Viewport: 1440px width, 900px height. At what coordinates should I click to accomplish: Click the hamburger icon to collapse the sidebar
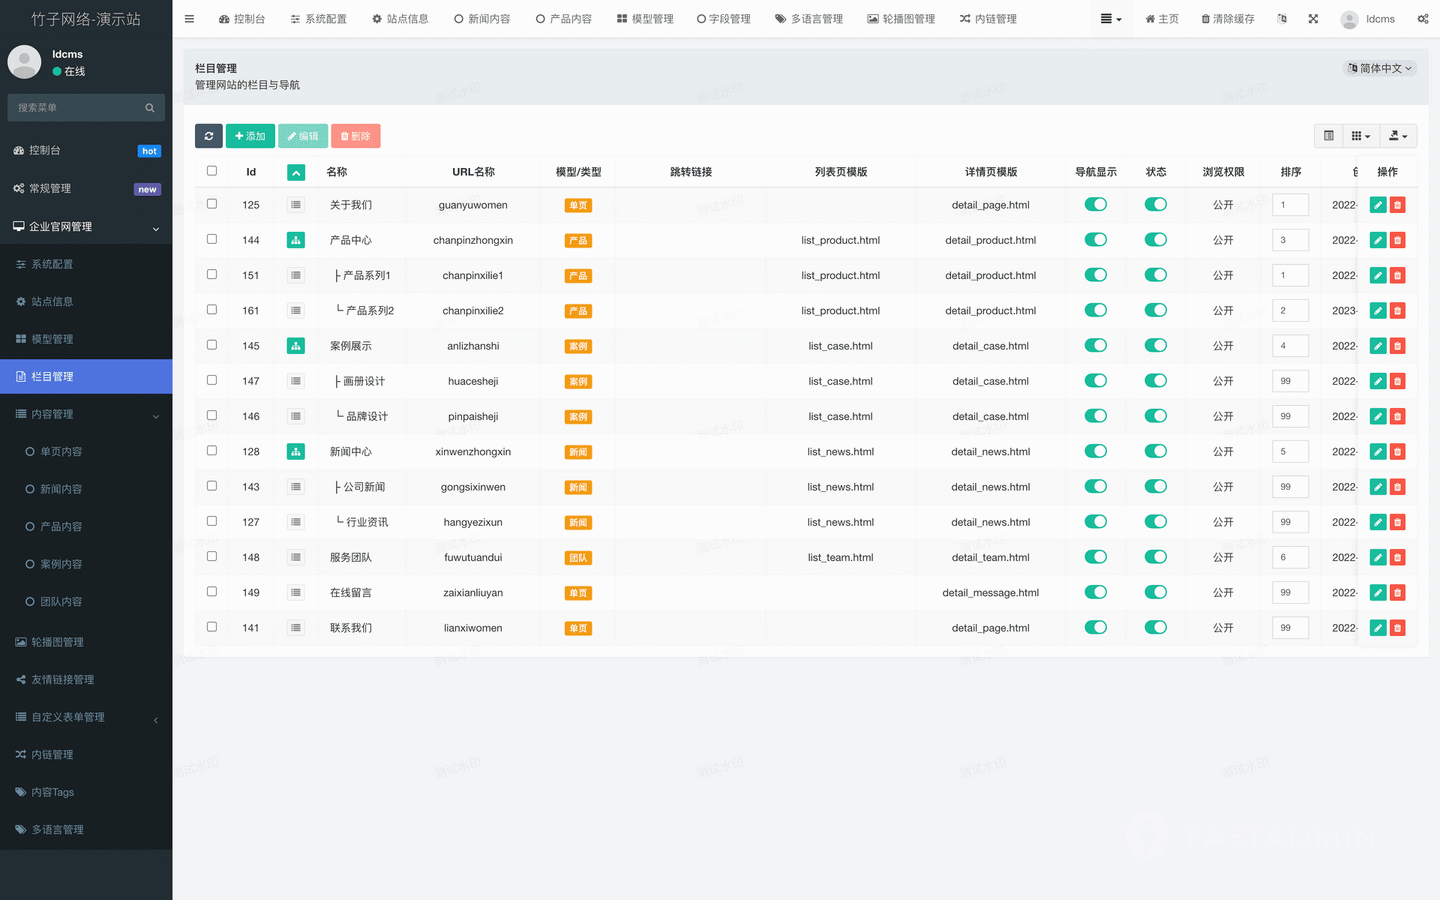[x=189, y=19]
